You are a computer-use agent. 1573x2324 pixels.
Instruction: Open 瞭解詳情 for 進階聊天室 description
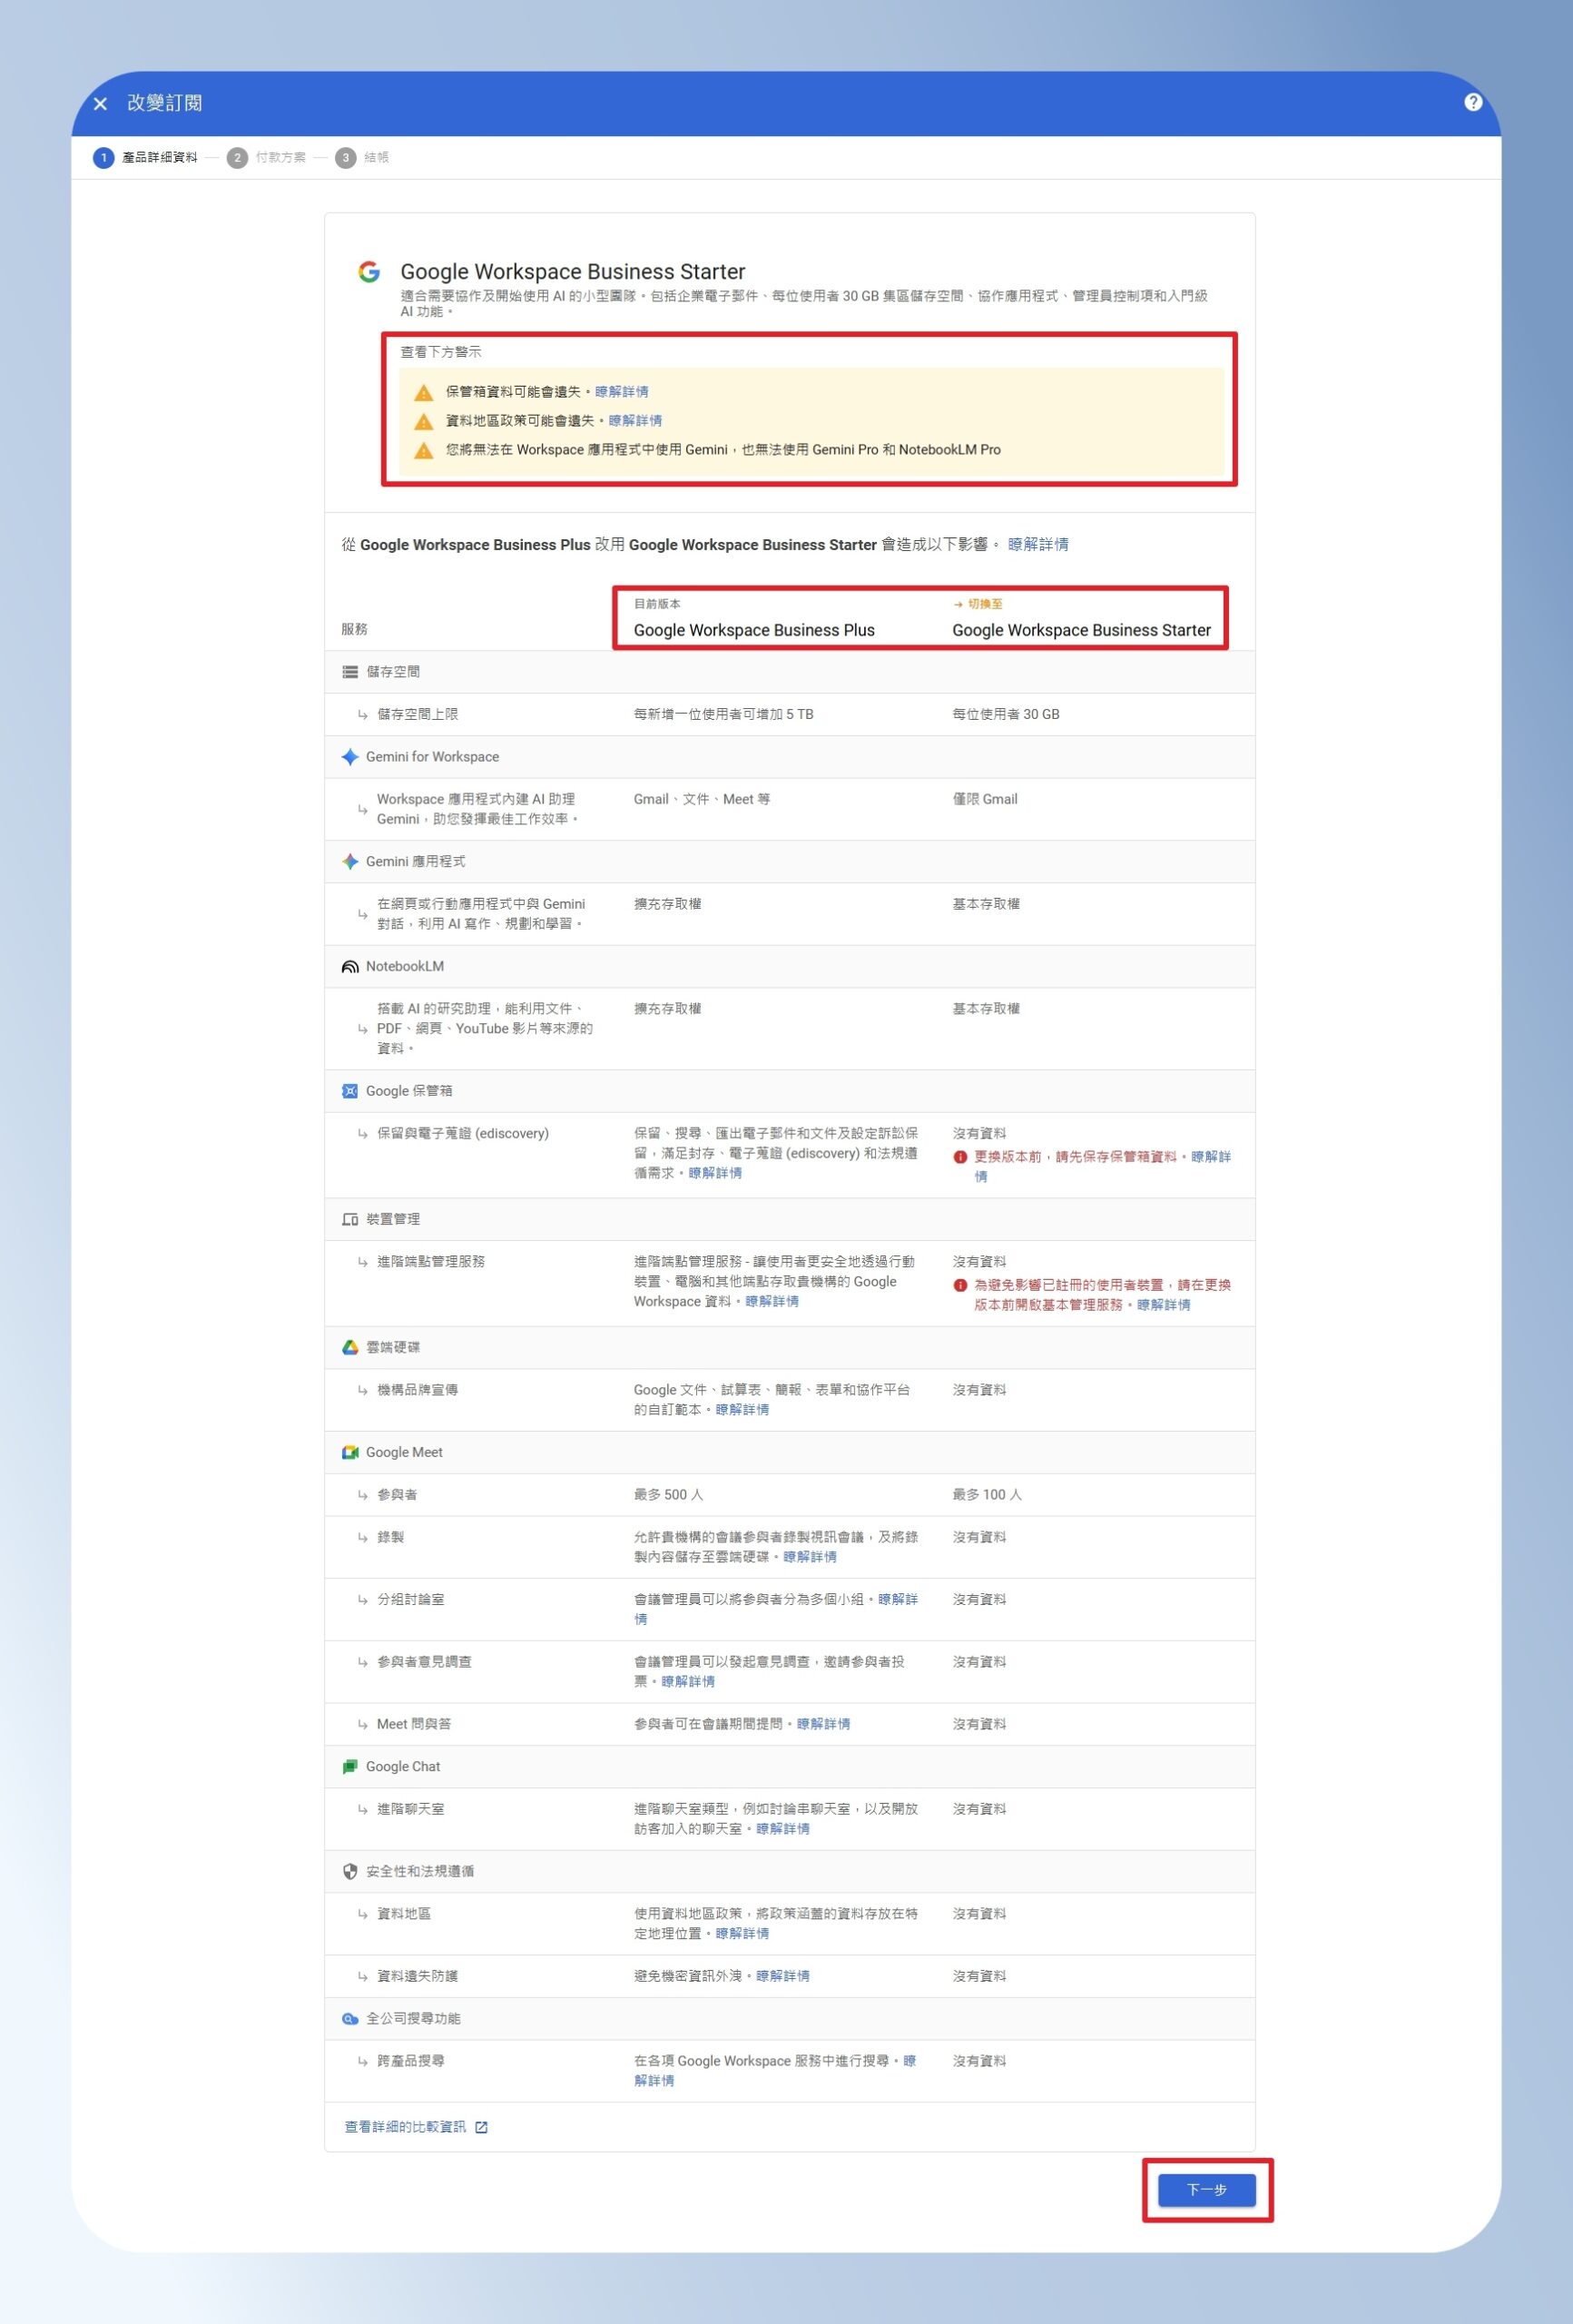(783, 1829)
